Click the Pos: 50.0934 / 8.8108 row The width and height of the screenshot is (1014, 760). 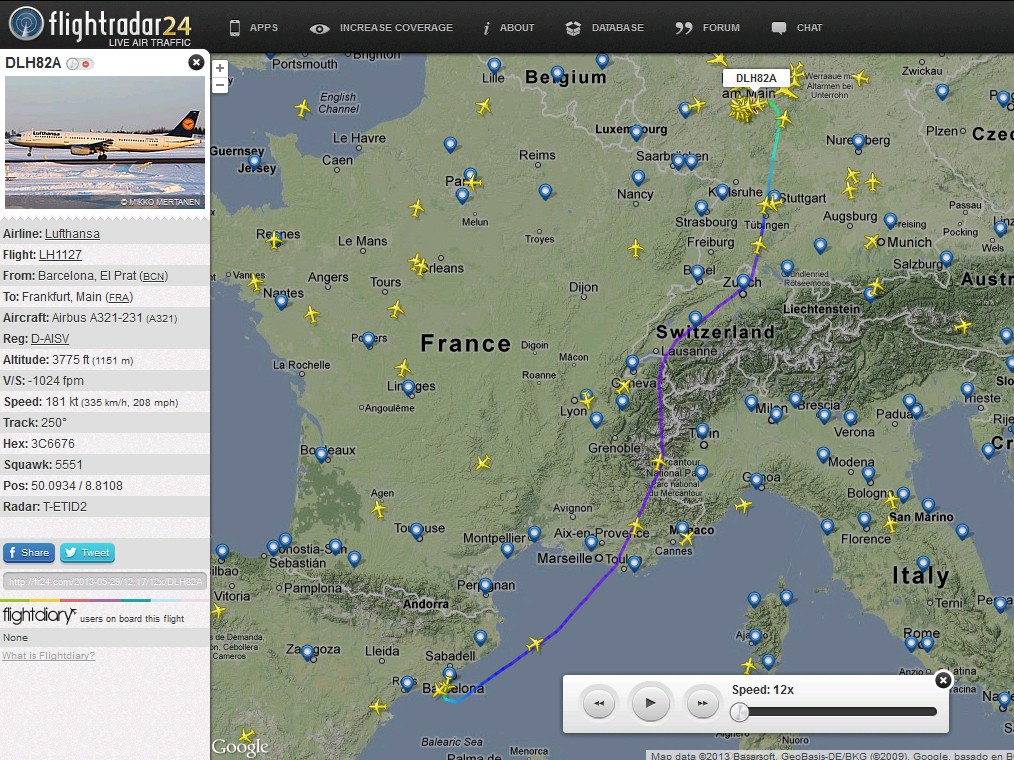tap(105, 486)
